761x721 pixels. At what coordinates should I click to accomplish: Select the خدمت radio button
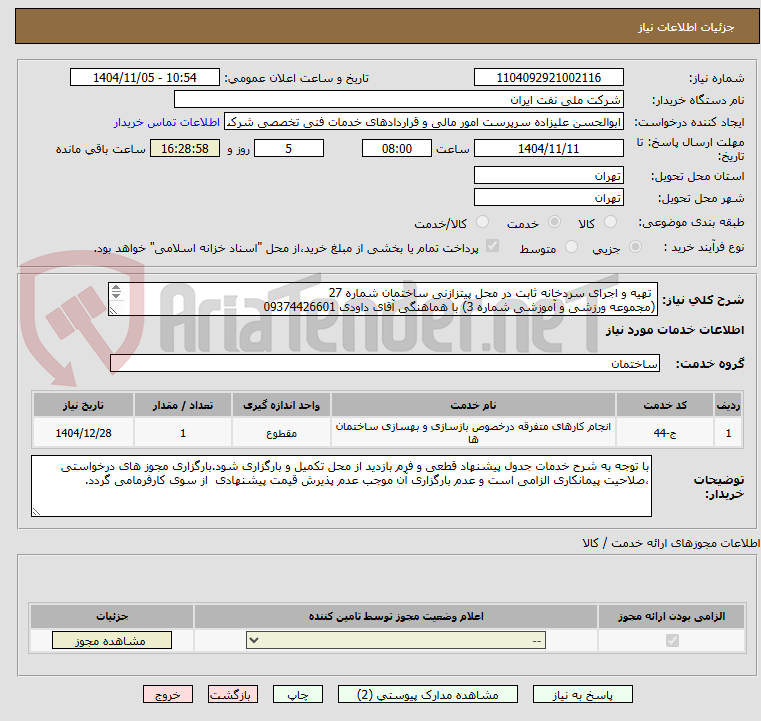554,222
